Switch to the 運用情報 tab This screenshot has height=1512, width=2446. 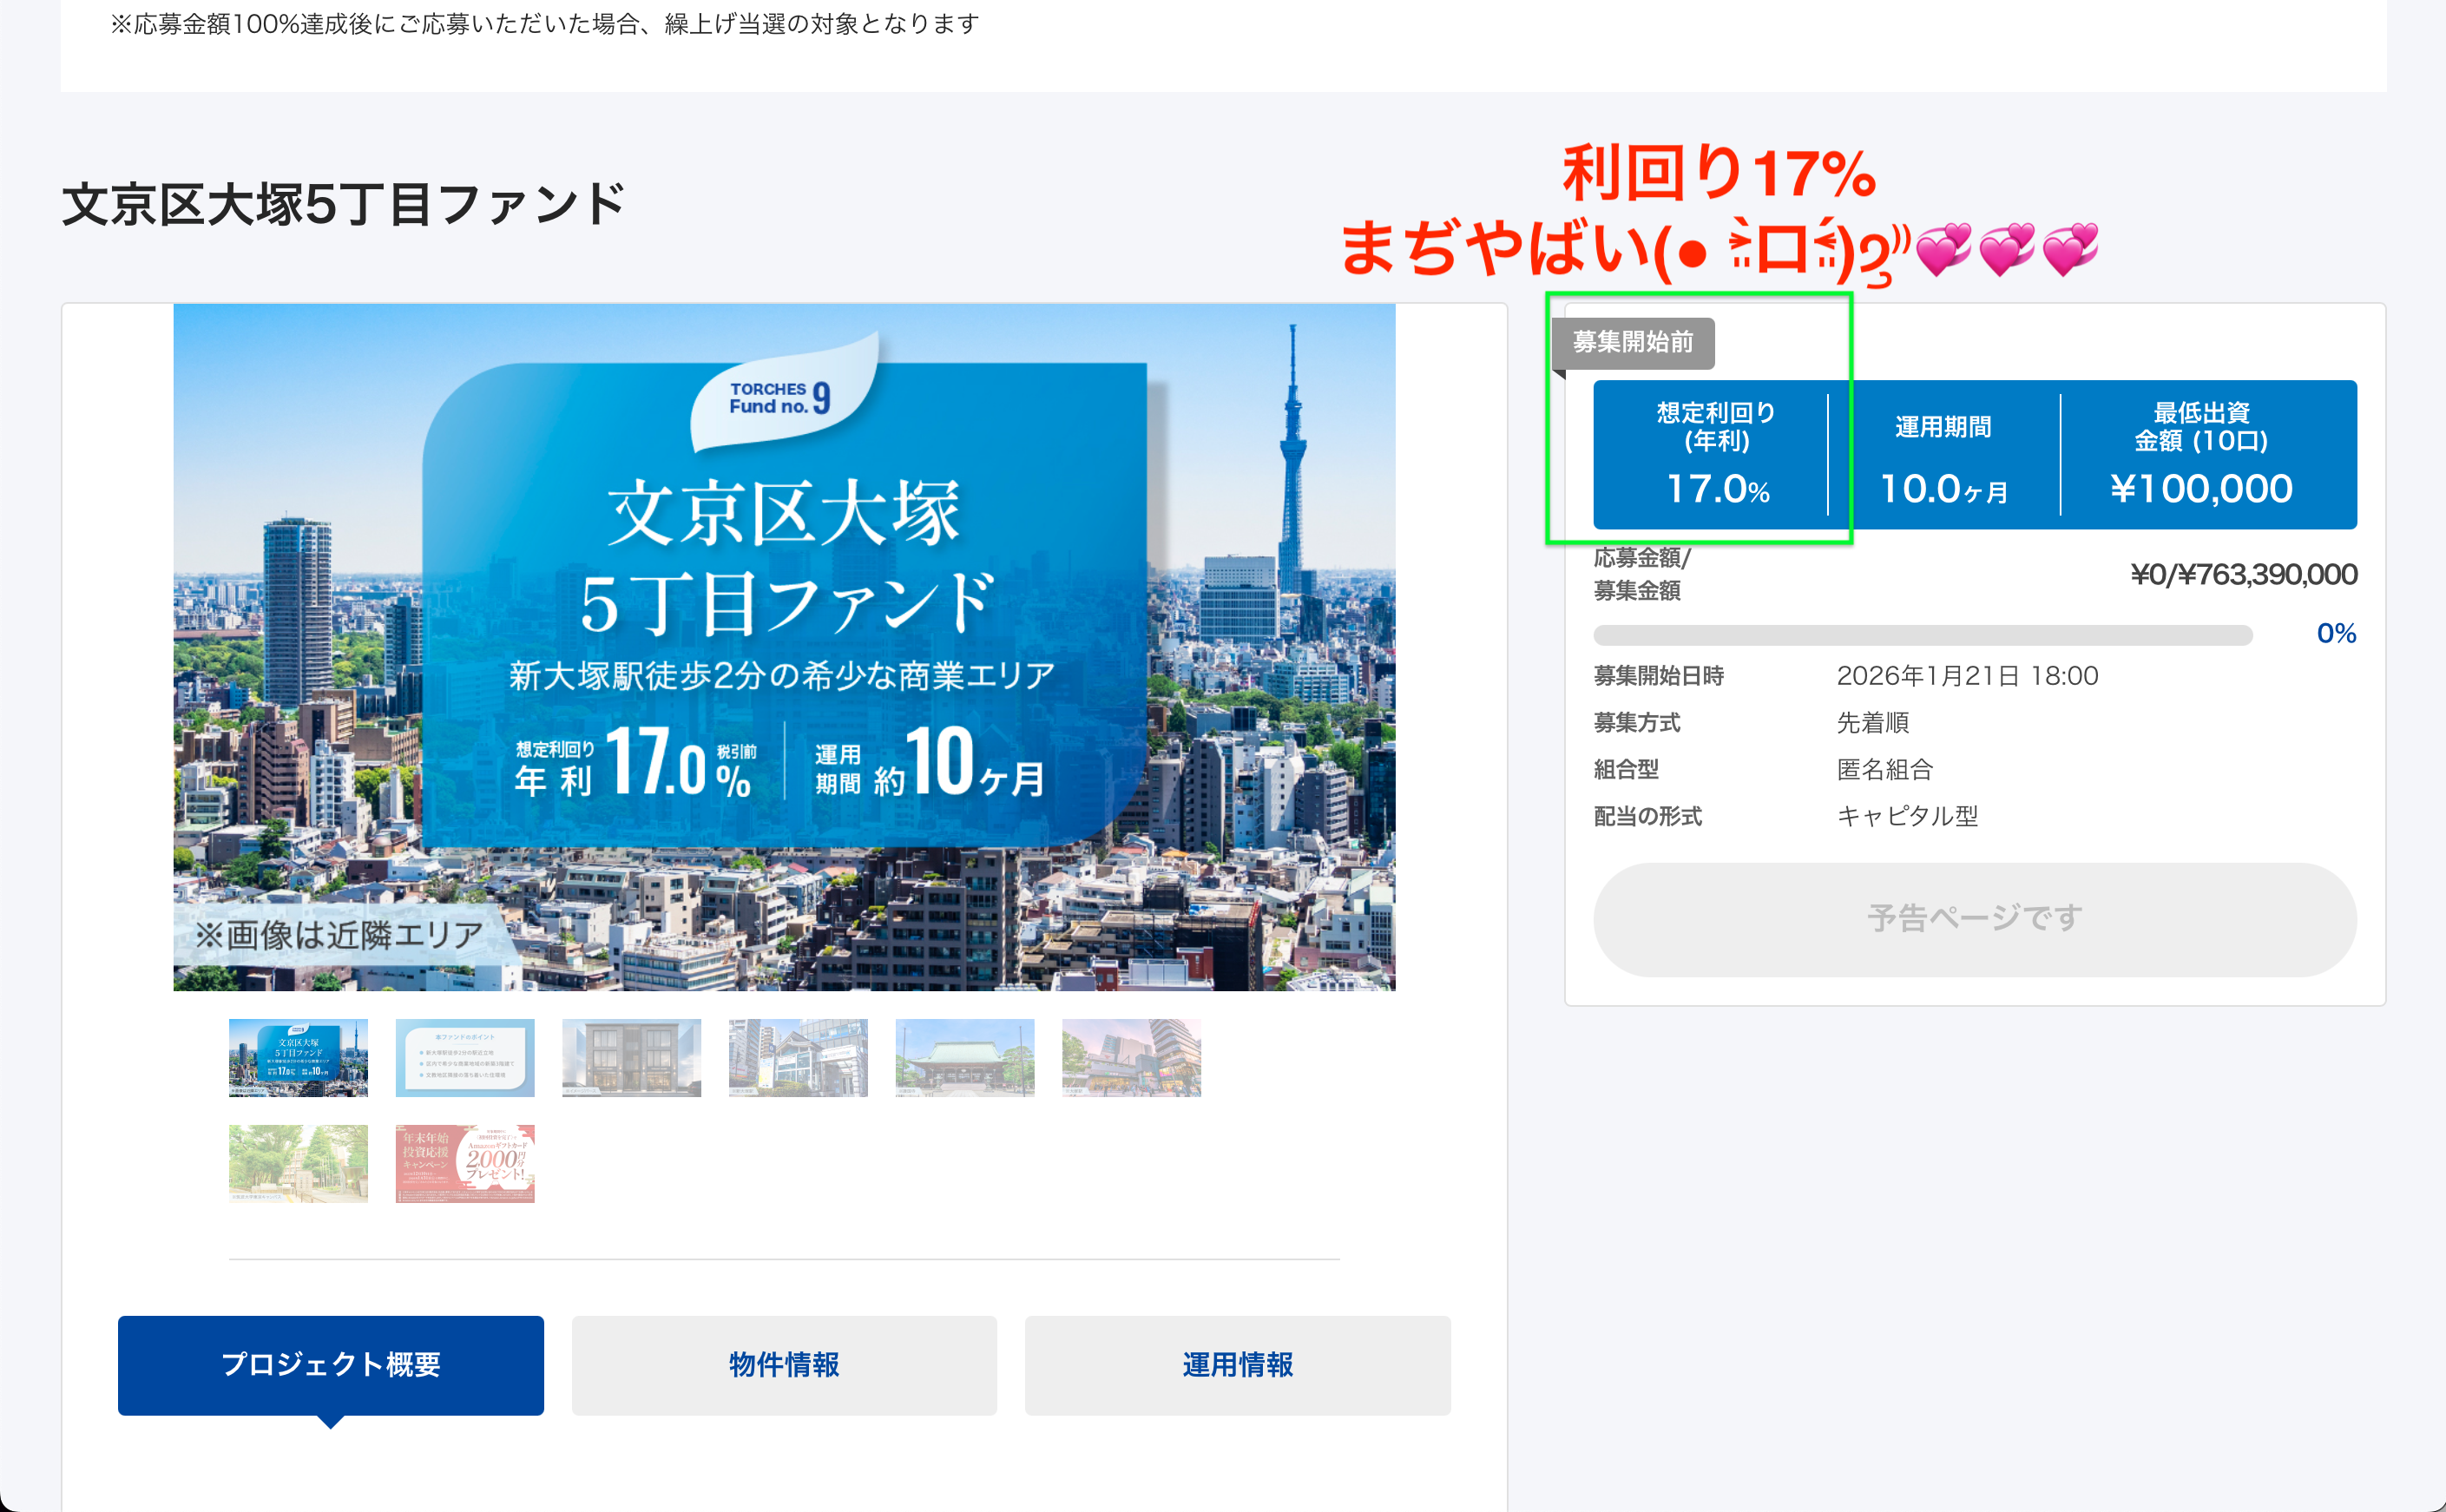(x=1237, y=1364)
